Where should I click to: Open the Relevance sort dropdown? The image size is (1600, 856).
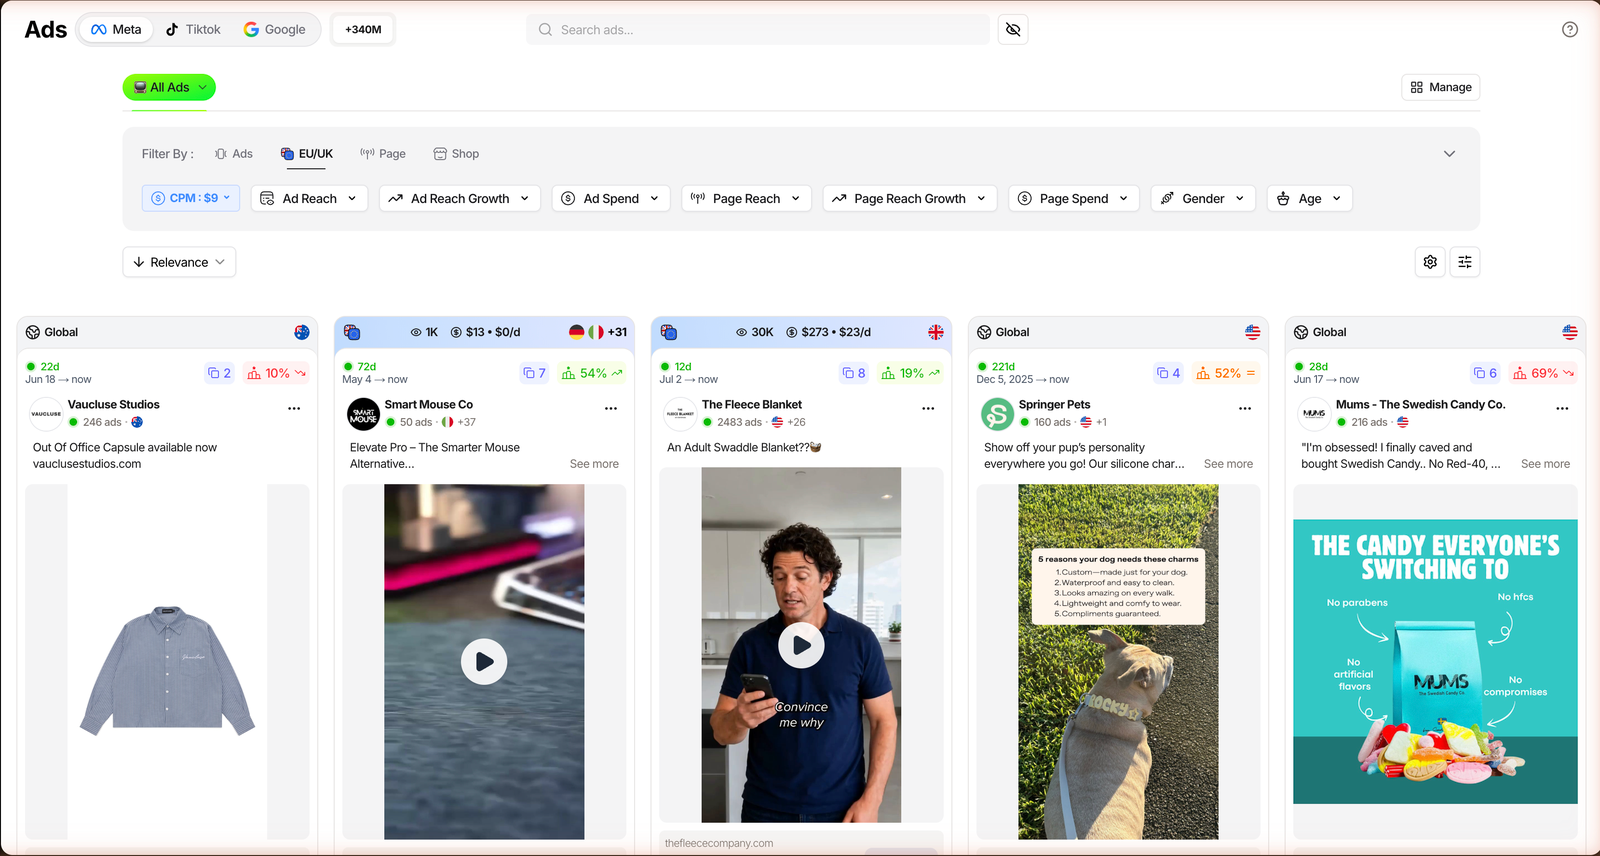(x=179, y=262)
